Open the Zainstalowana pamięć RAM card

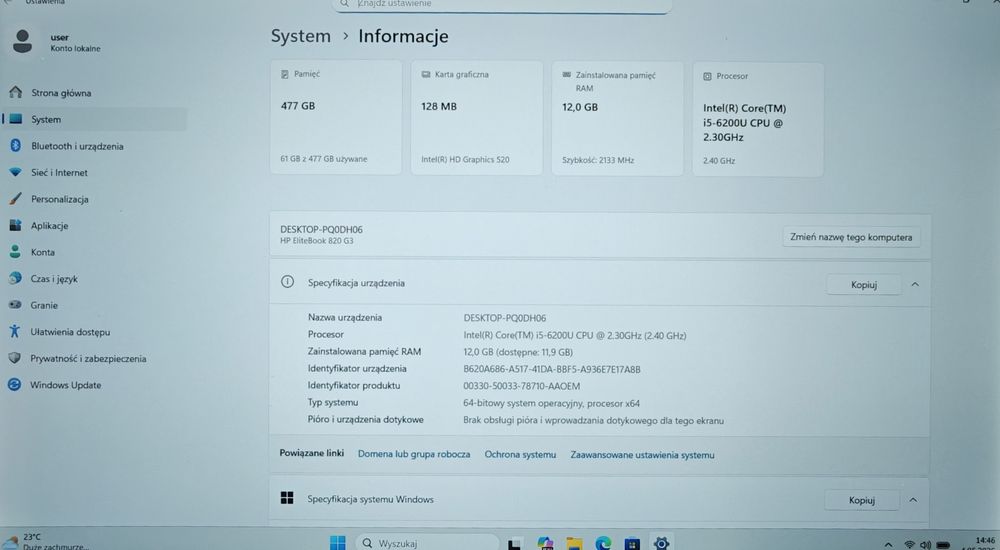click(617, 119)
